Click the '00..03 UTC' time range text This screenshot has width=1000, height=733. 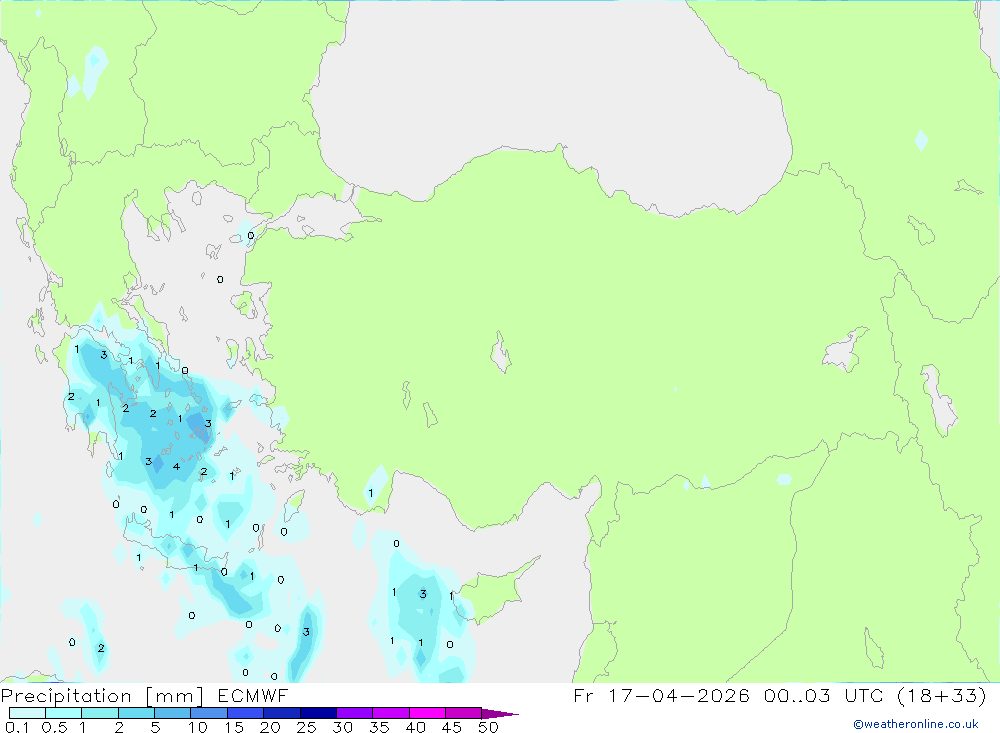coord(824,696)
